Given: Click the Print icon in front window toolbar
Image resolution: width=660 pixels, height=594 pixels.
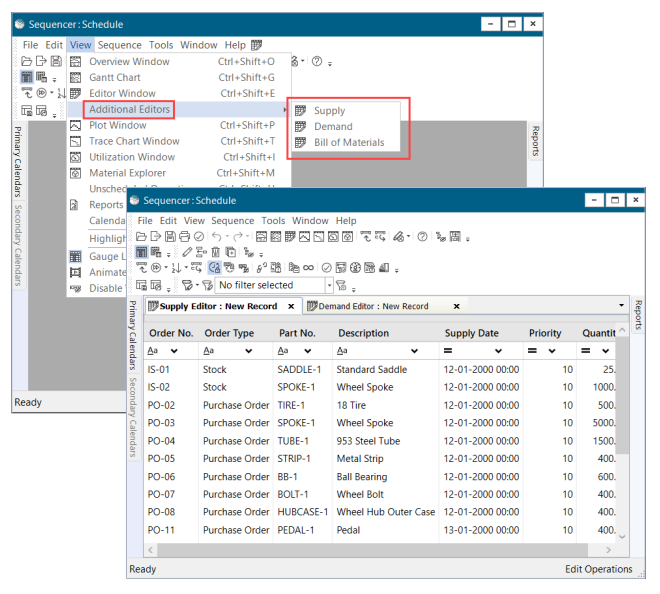Looking at the screenshot, I should point(184,237).
